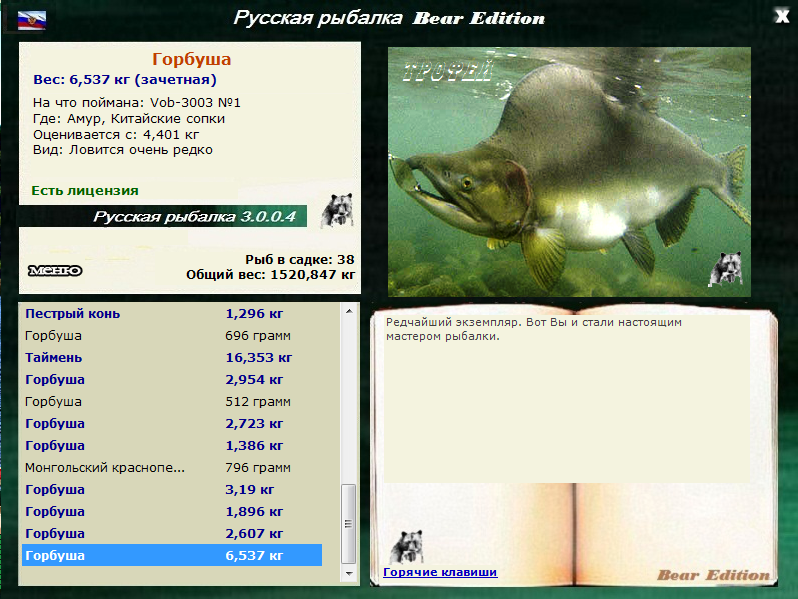Open the Меню button
798x599 pixels.
coord(55,270)
